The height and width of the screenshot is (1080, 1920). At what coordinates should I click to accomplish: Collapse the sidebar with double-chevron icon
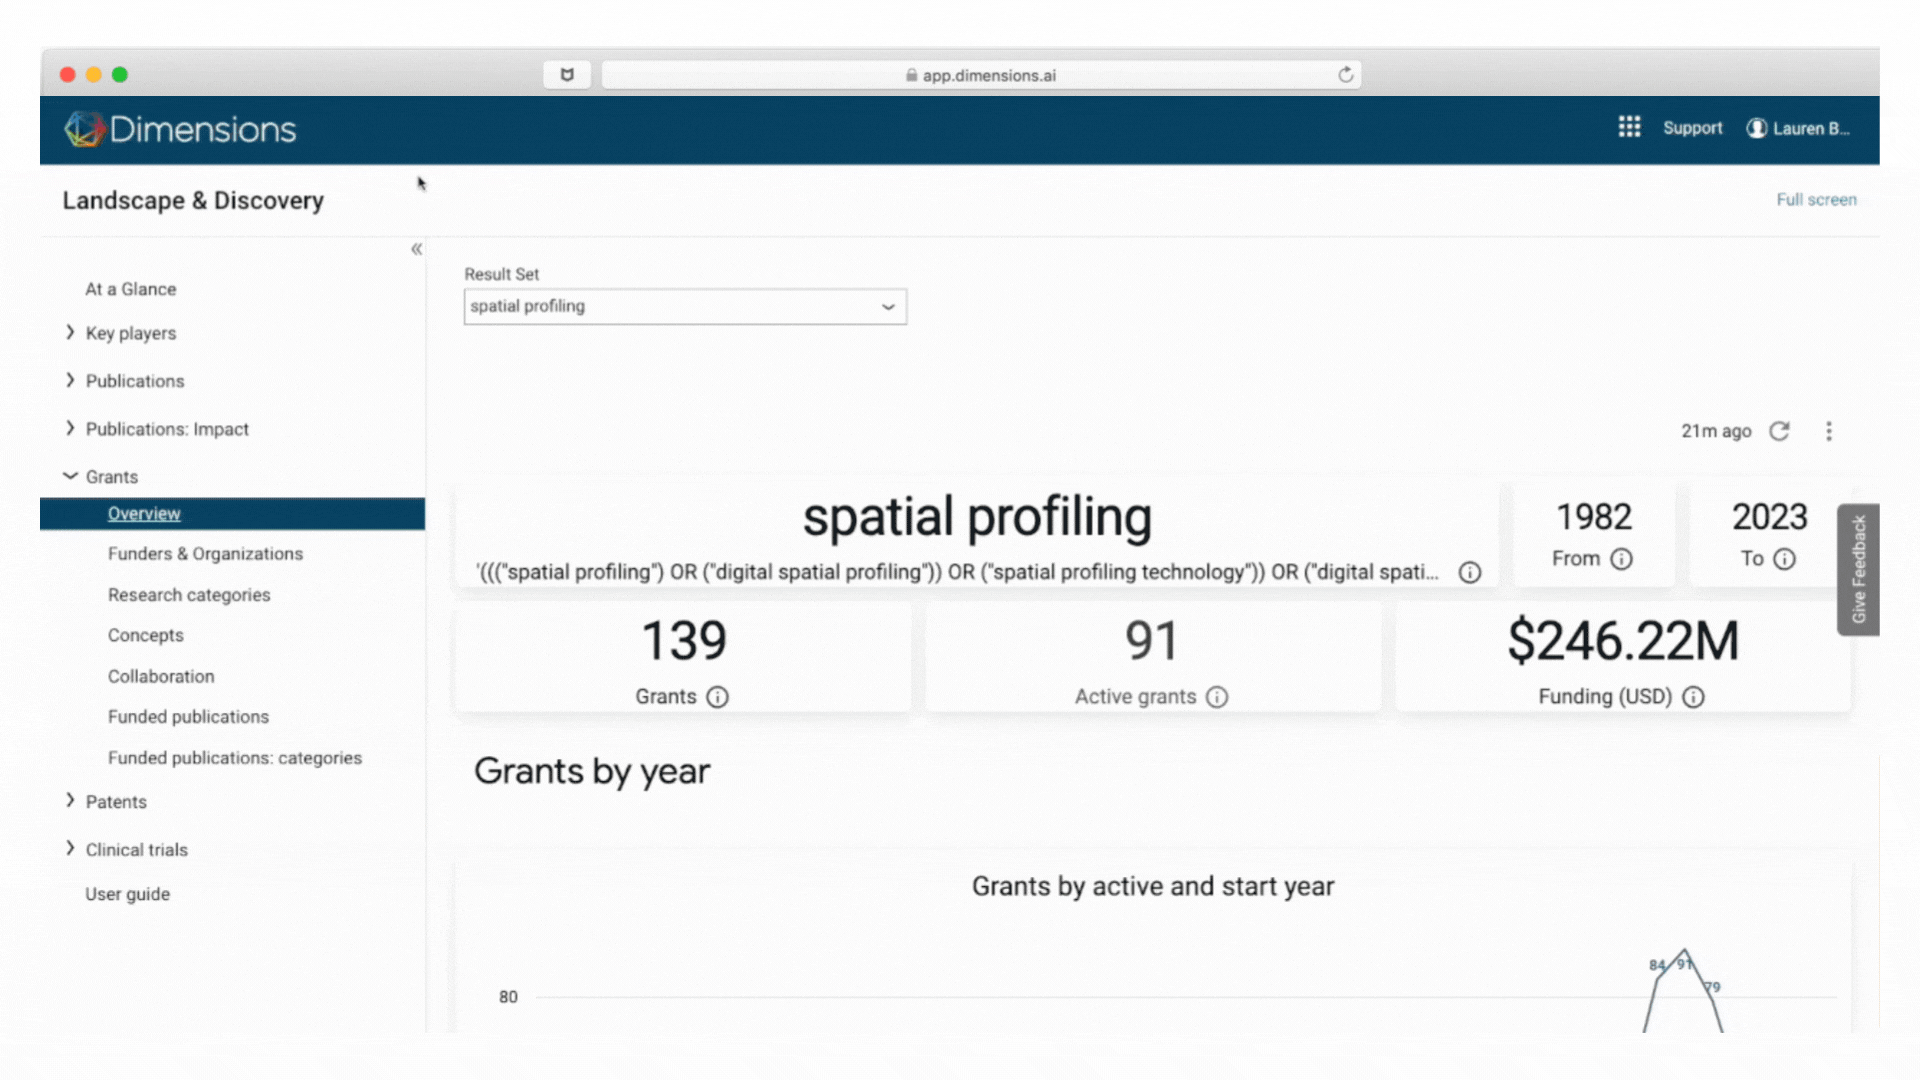(x=416, y=249)
